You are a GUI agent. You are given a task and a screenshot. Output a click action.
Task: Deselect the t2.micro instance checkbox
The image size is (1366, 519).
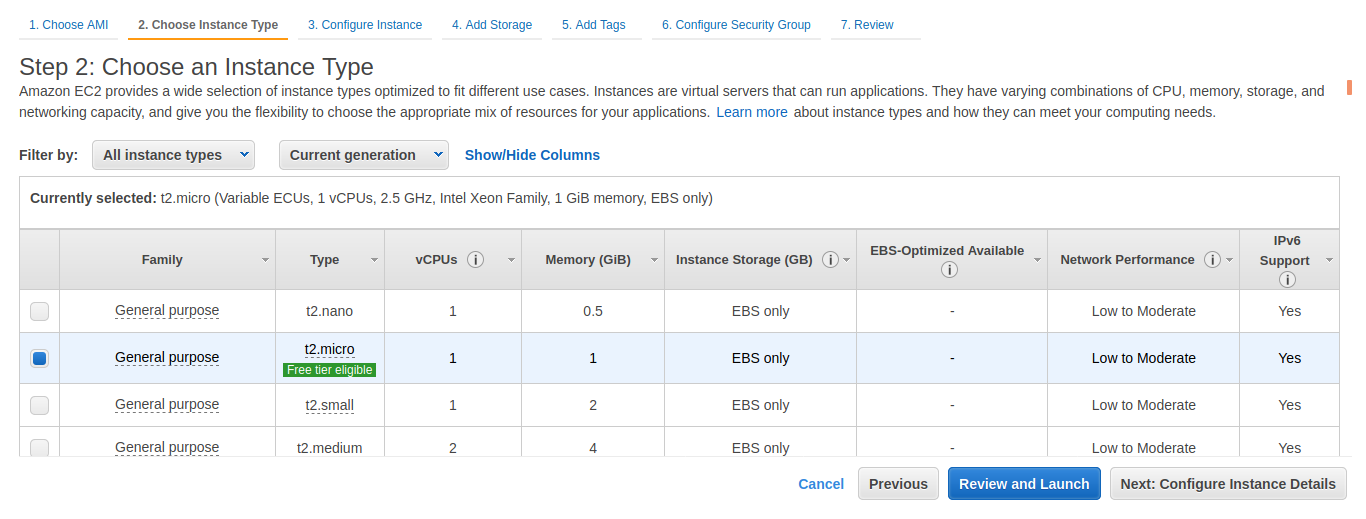[39, 358]
